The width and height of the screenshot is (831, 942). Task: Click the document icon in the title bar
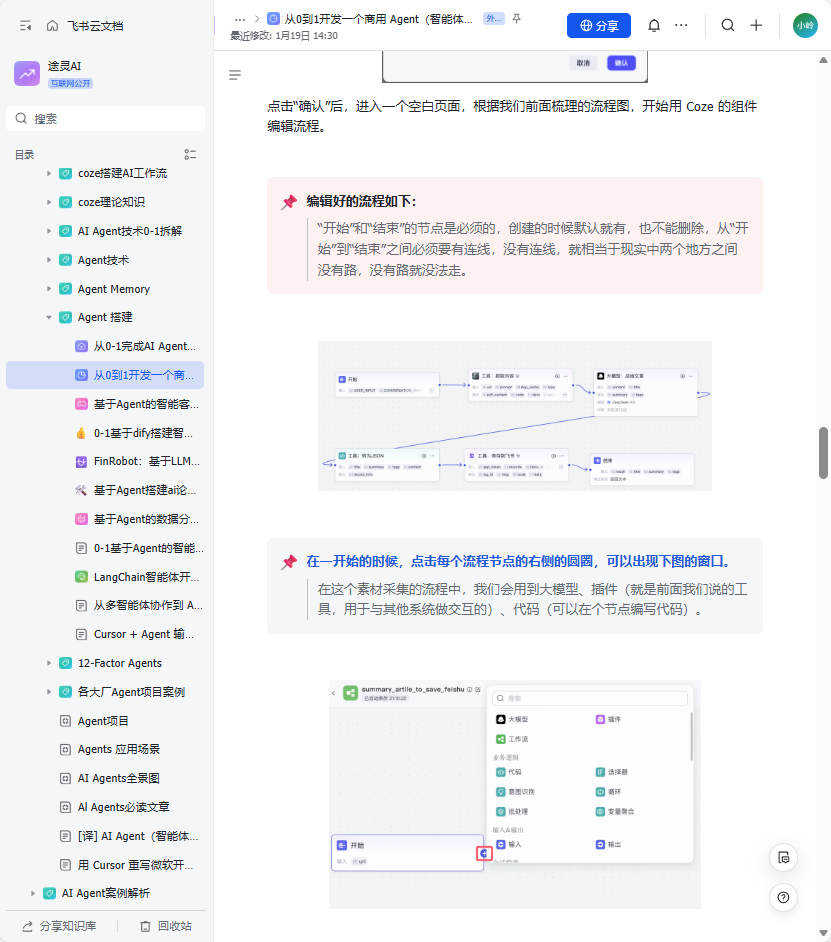click(273, 19)
